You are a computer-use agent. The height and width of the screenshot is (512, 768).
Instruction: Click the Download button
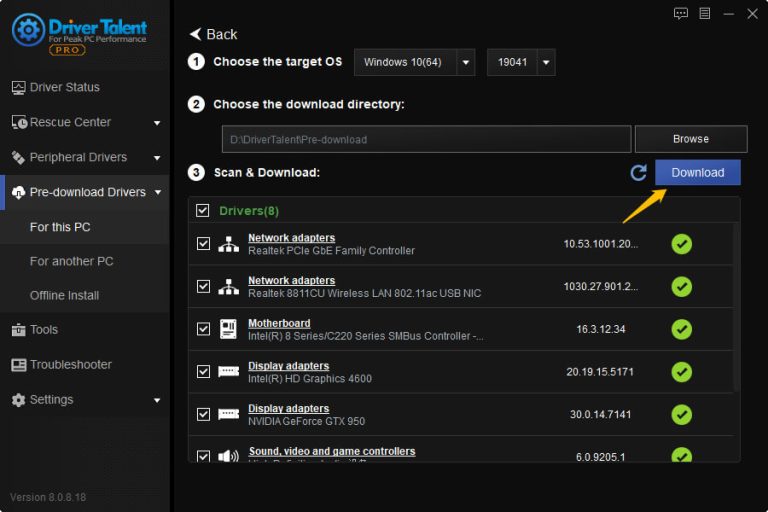(697, 173)
